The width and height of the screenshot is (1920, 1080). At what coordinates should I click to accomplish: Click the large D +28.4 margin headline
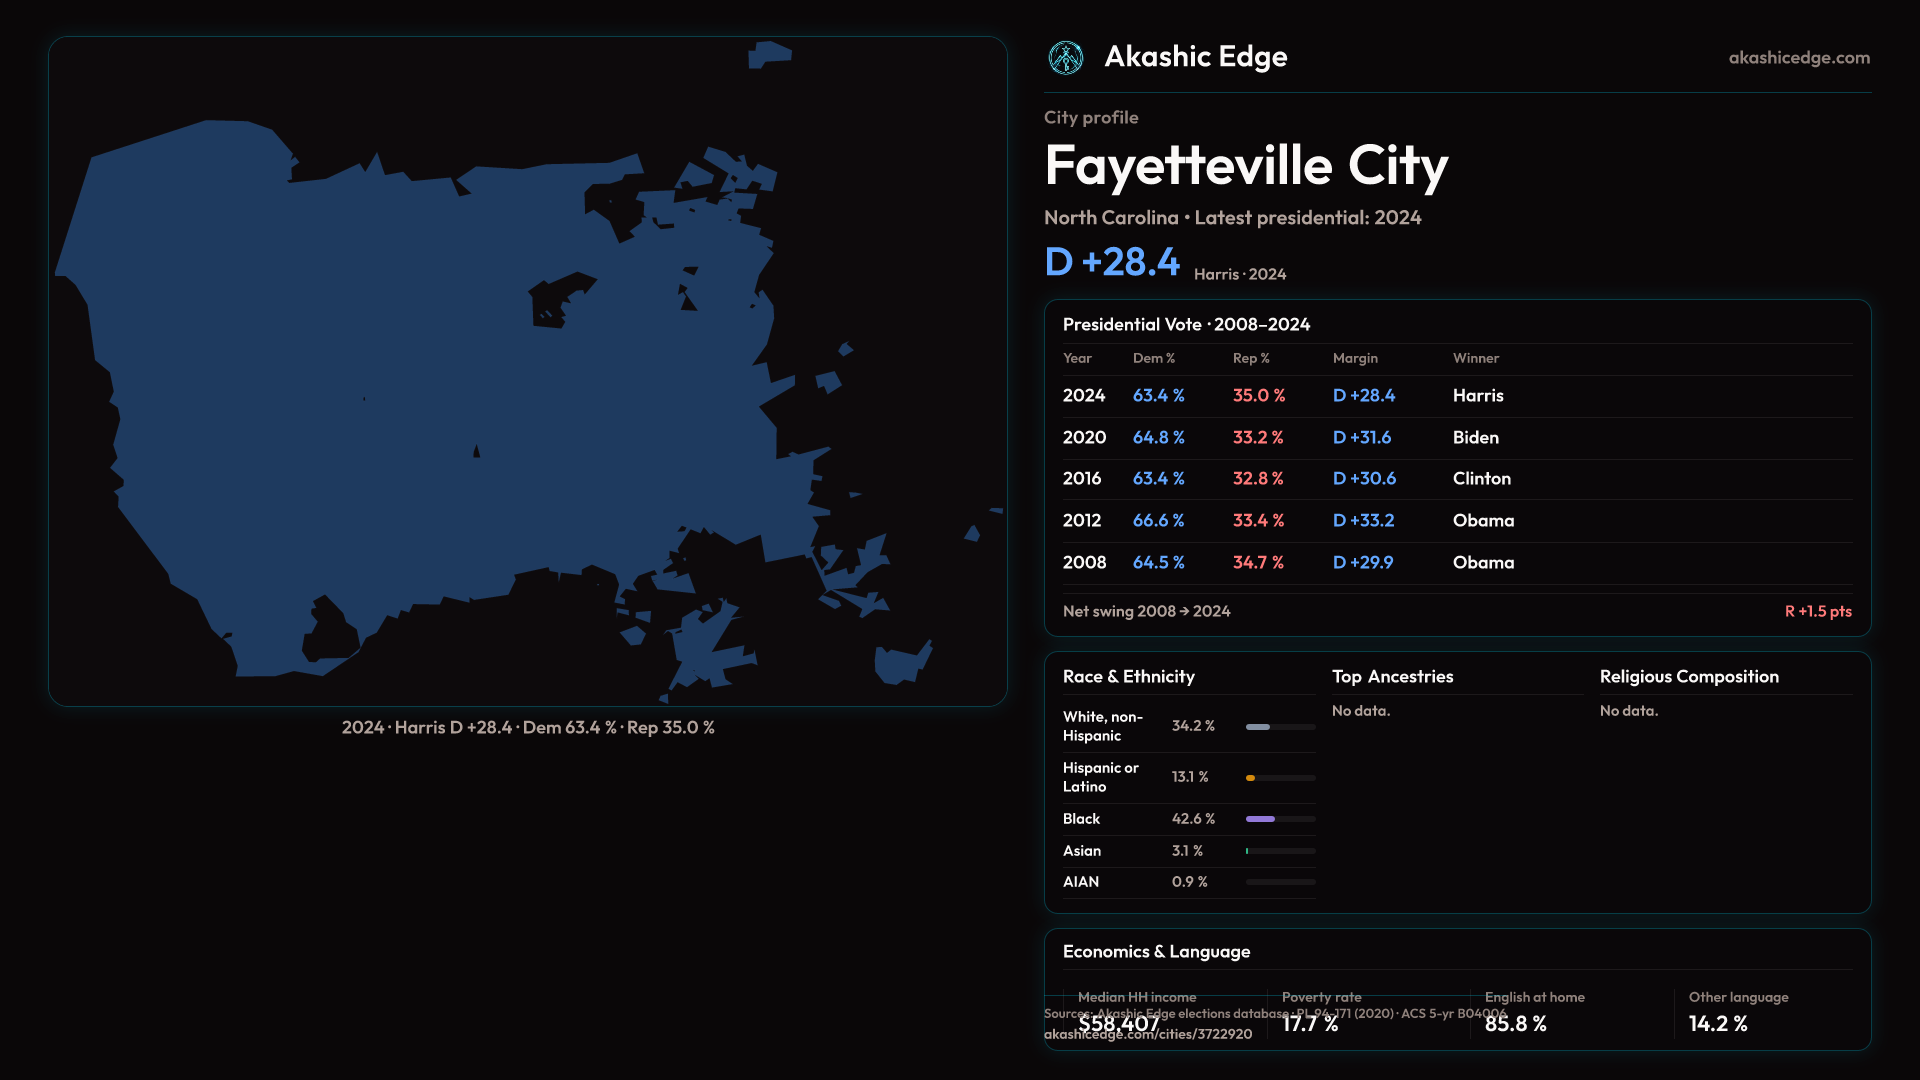[1111, 262]
